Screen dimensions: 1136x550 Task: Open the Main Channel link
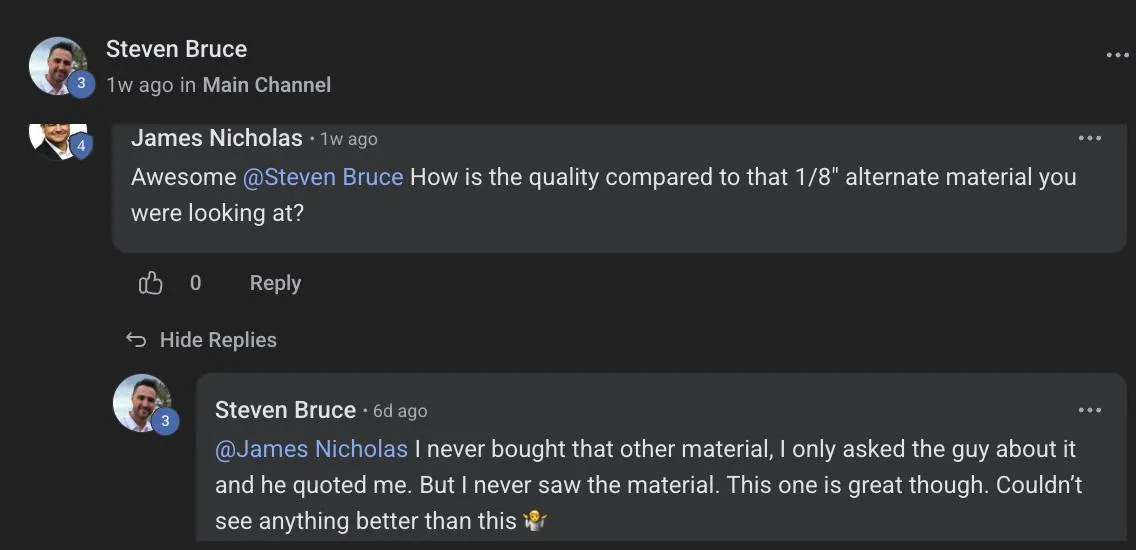(x=267, y=85)
